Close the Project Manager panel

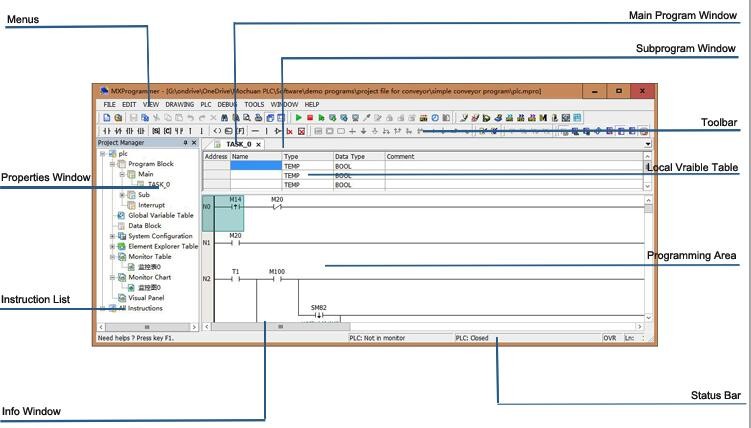tap(194, 143)
